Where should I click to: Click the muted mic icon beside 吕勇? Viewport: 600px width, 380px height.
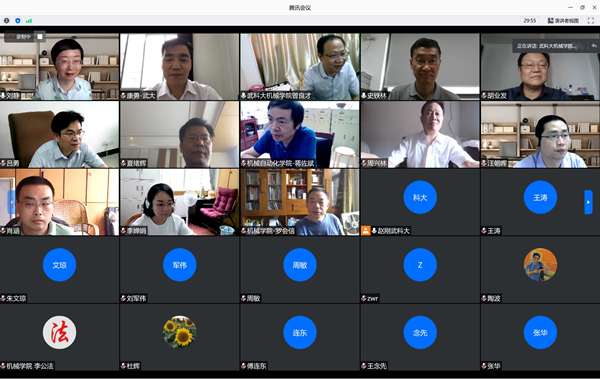[x=3, y=163]
